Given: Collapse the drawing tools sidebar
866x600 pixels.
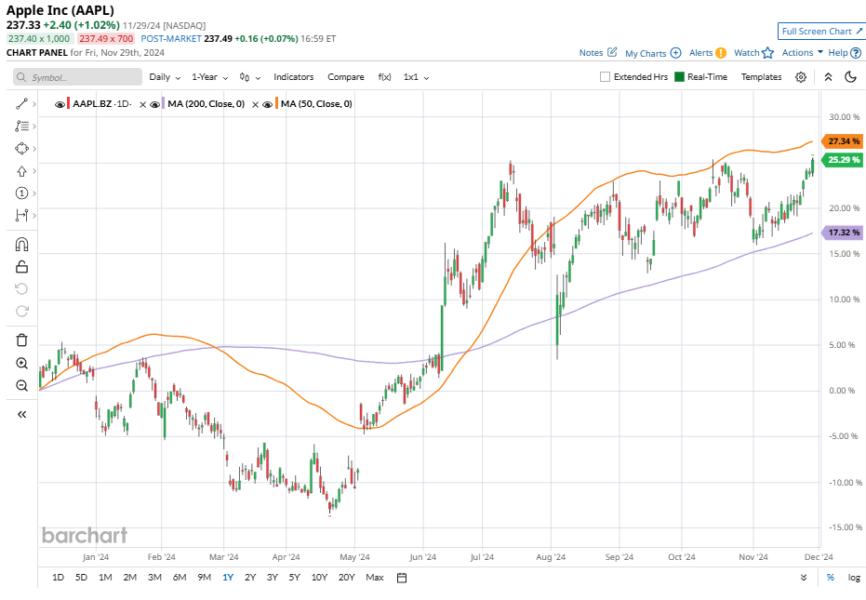Looking at the screenshot, I should coord(22,414).
